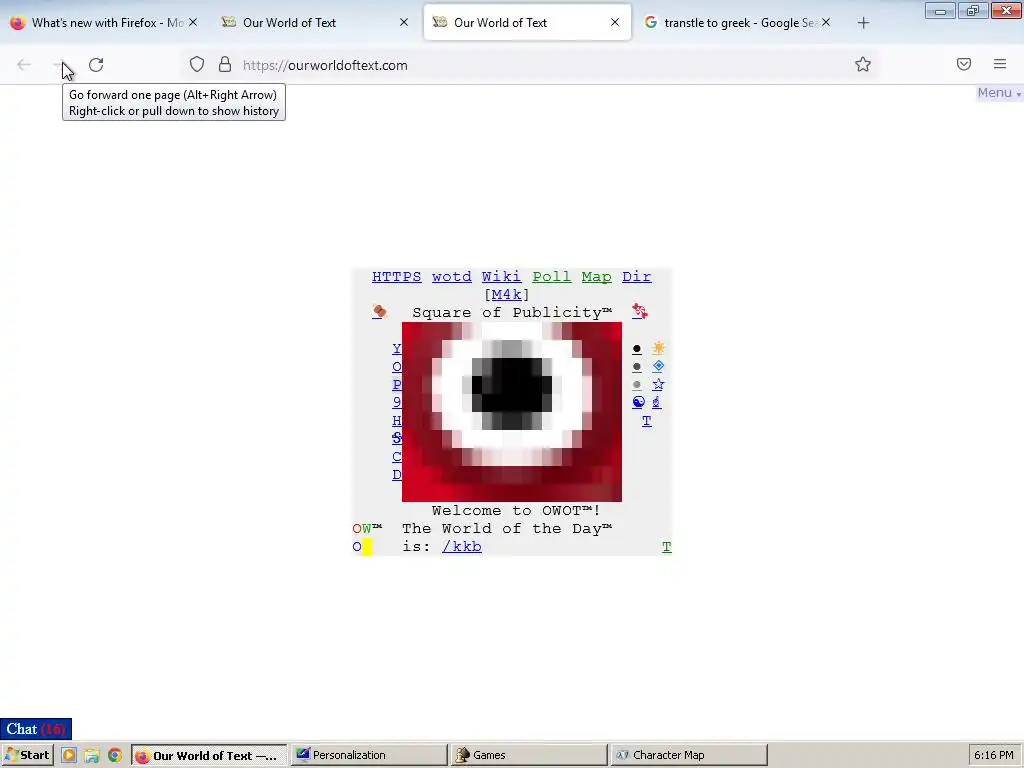Click the pixelated eye image
1024x768 pixels.
click(x=512, y=412)
